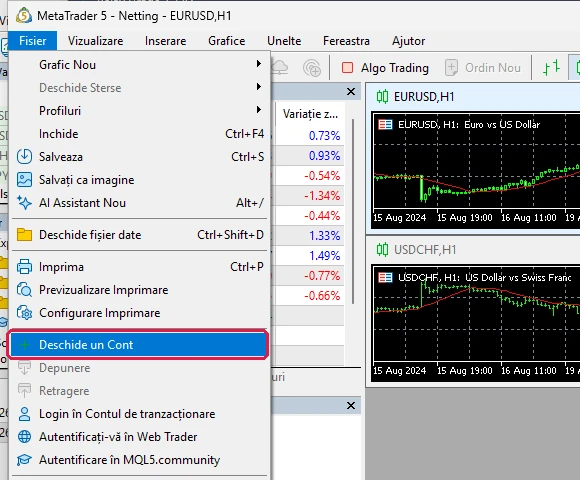Select Salveaza menu entry text
Image resolution: width=580 pixels, height=480 pixels.
(61, 157)
